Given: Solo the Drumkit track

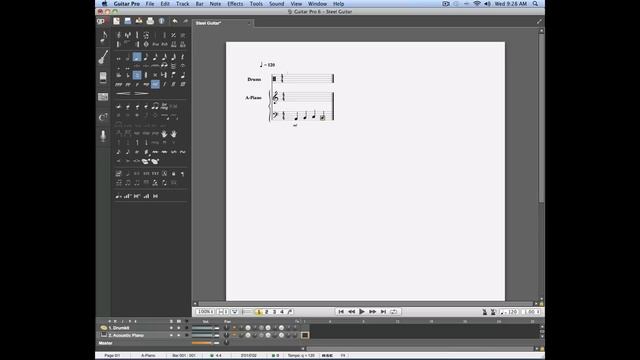Looking at the screenshot, I should click(171, 328).
